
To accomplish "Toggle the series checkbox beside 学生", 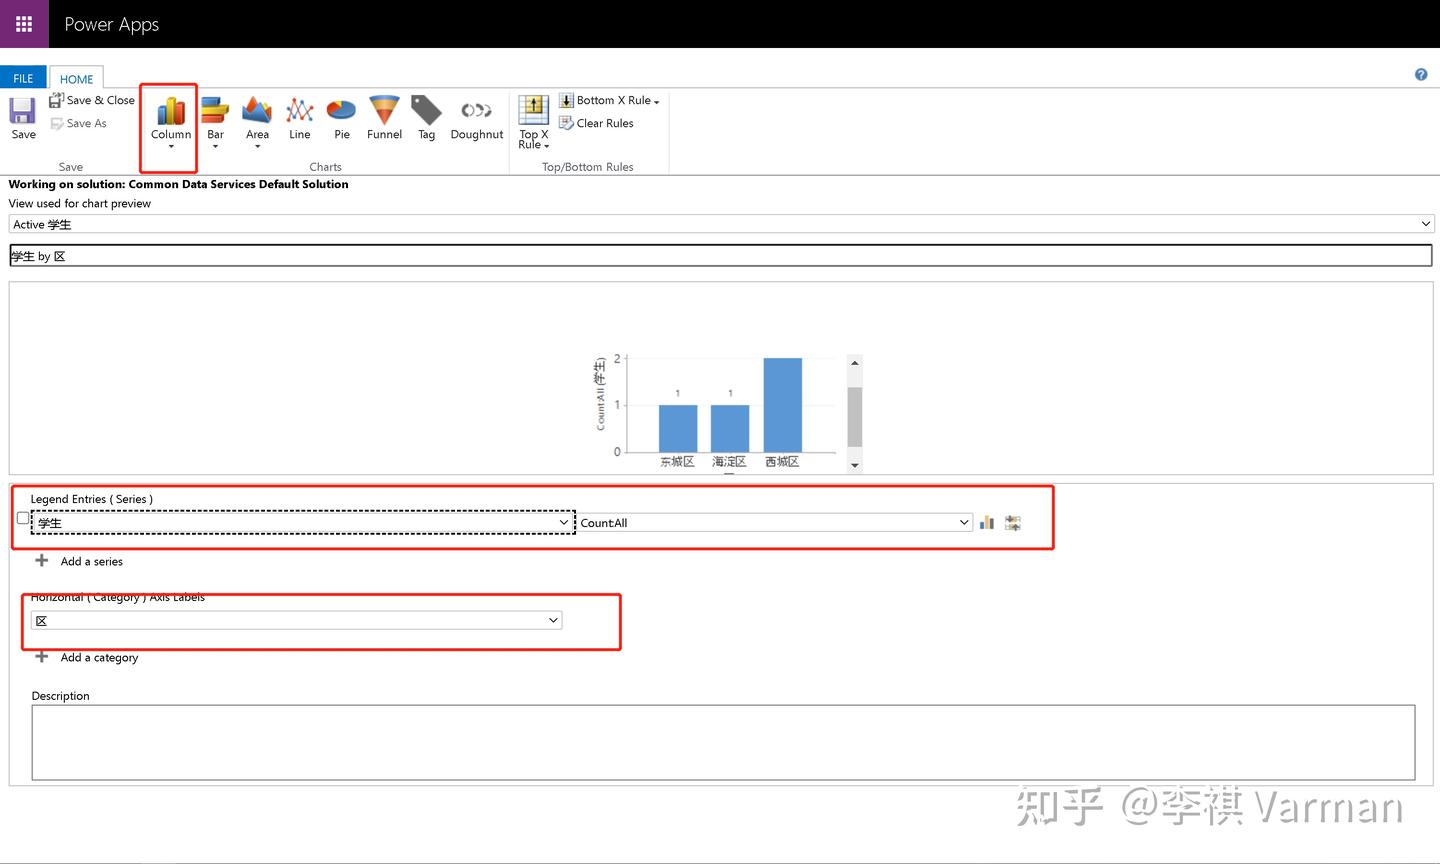I will coord(23,518).
